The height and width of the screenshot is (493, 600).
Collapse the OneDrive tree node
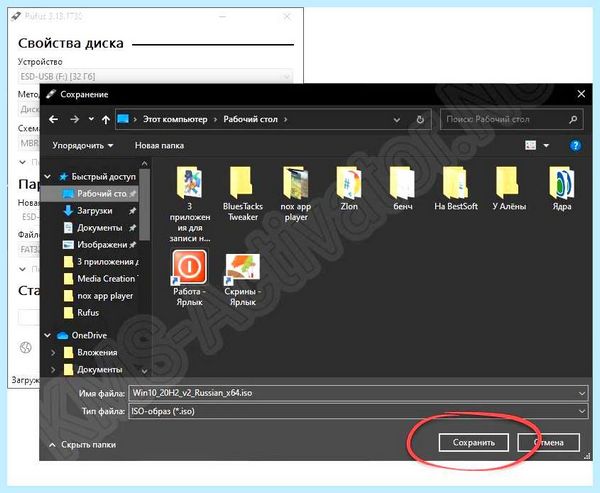tap(48, 335)
